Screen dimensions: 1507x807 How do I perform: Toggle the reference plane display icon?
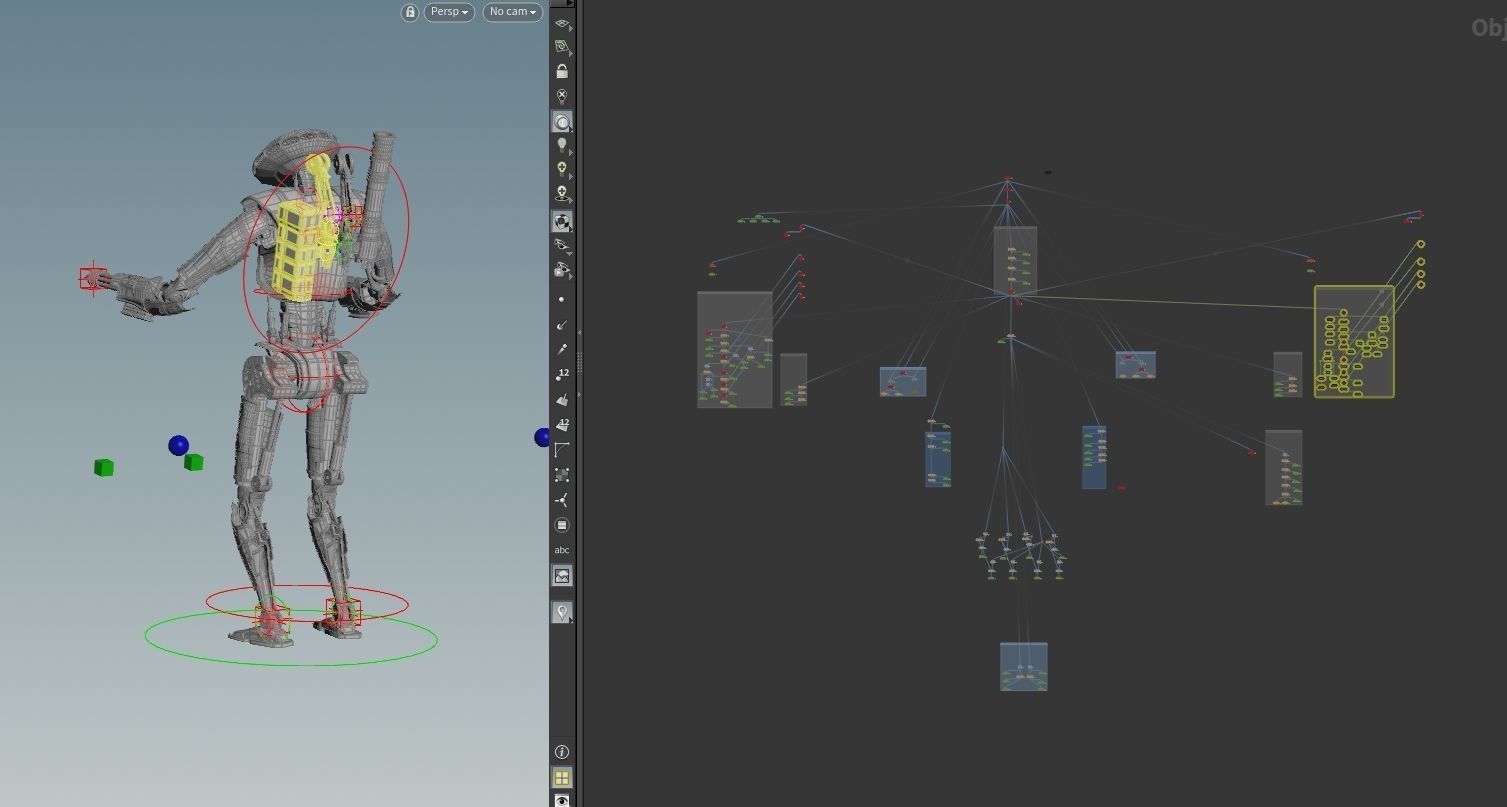click(562, 23)
